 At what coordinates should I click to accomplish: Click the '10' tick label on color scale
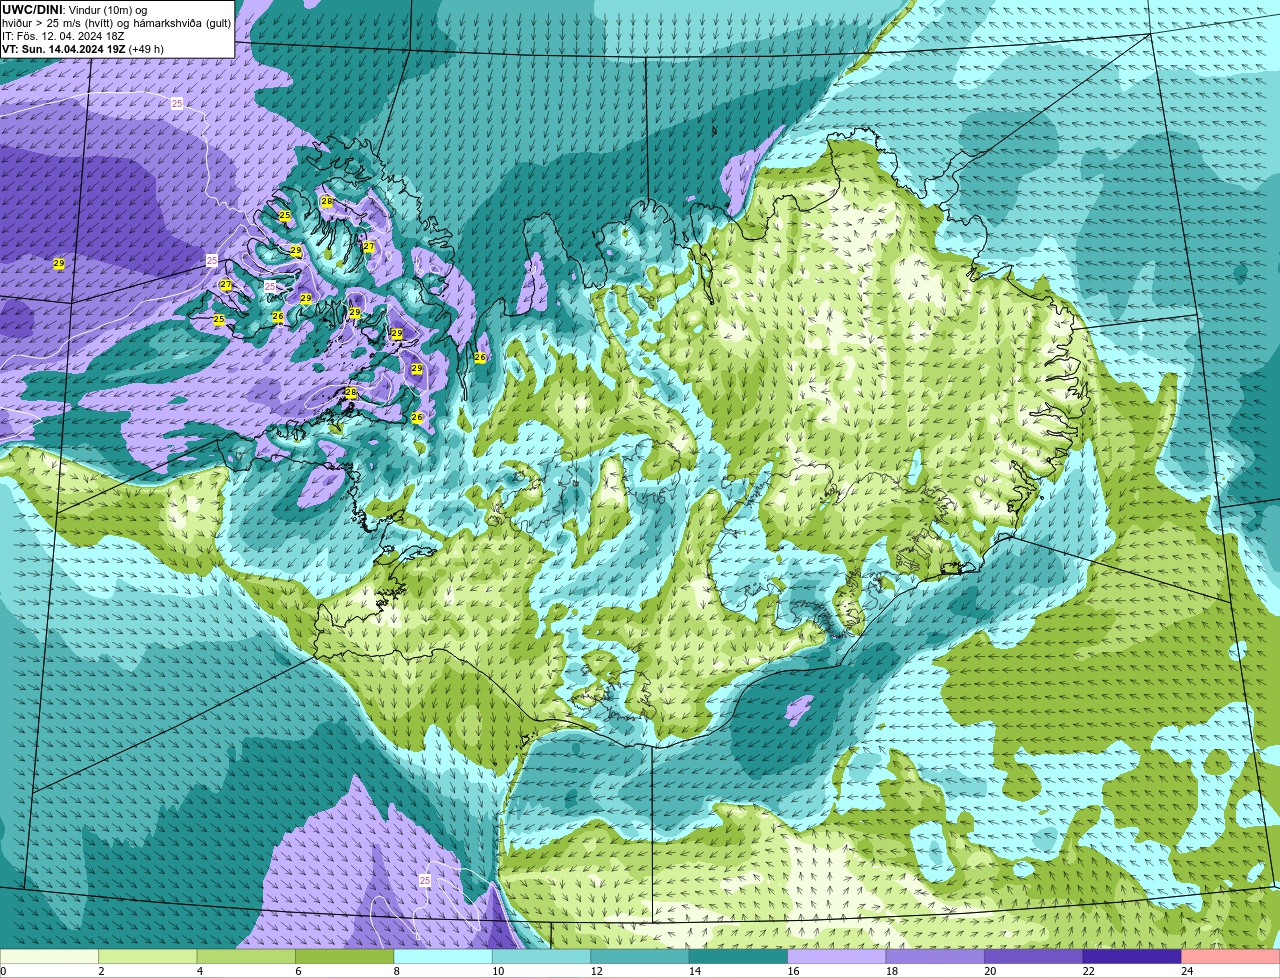click(x=498, y=971)
